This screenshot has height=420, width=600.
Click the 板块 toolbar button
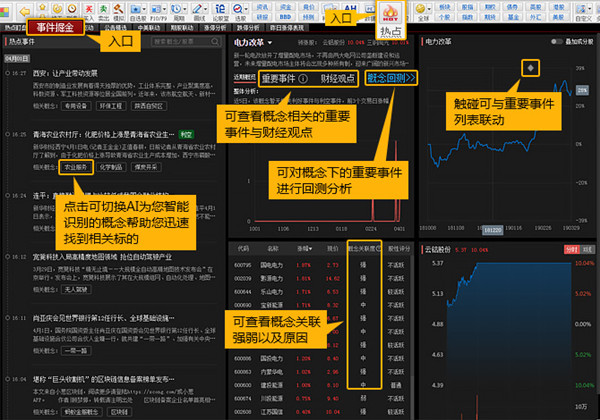444,7
